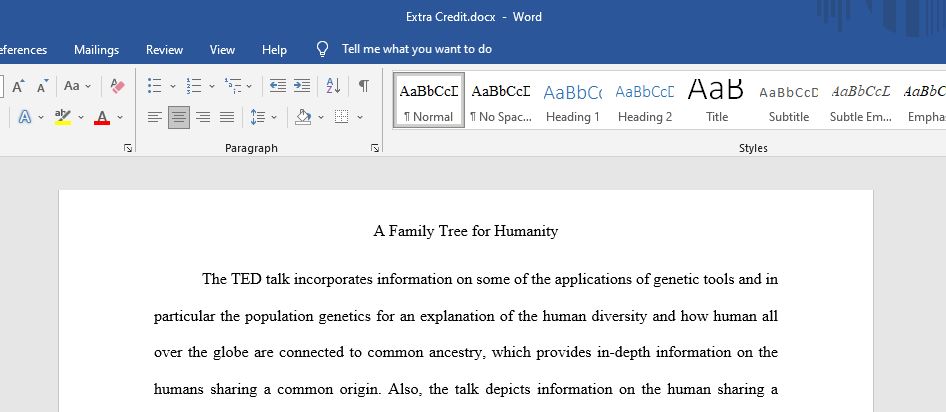
Task: Apply the Subtitle style
Action: (x=789, y=100)
